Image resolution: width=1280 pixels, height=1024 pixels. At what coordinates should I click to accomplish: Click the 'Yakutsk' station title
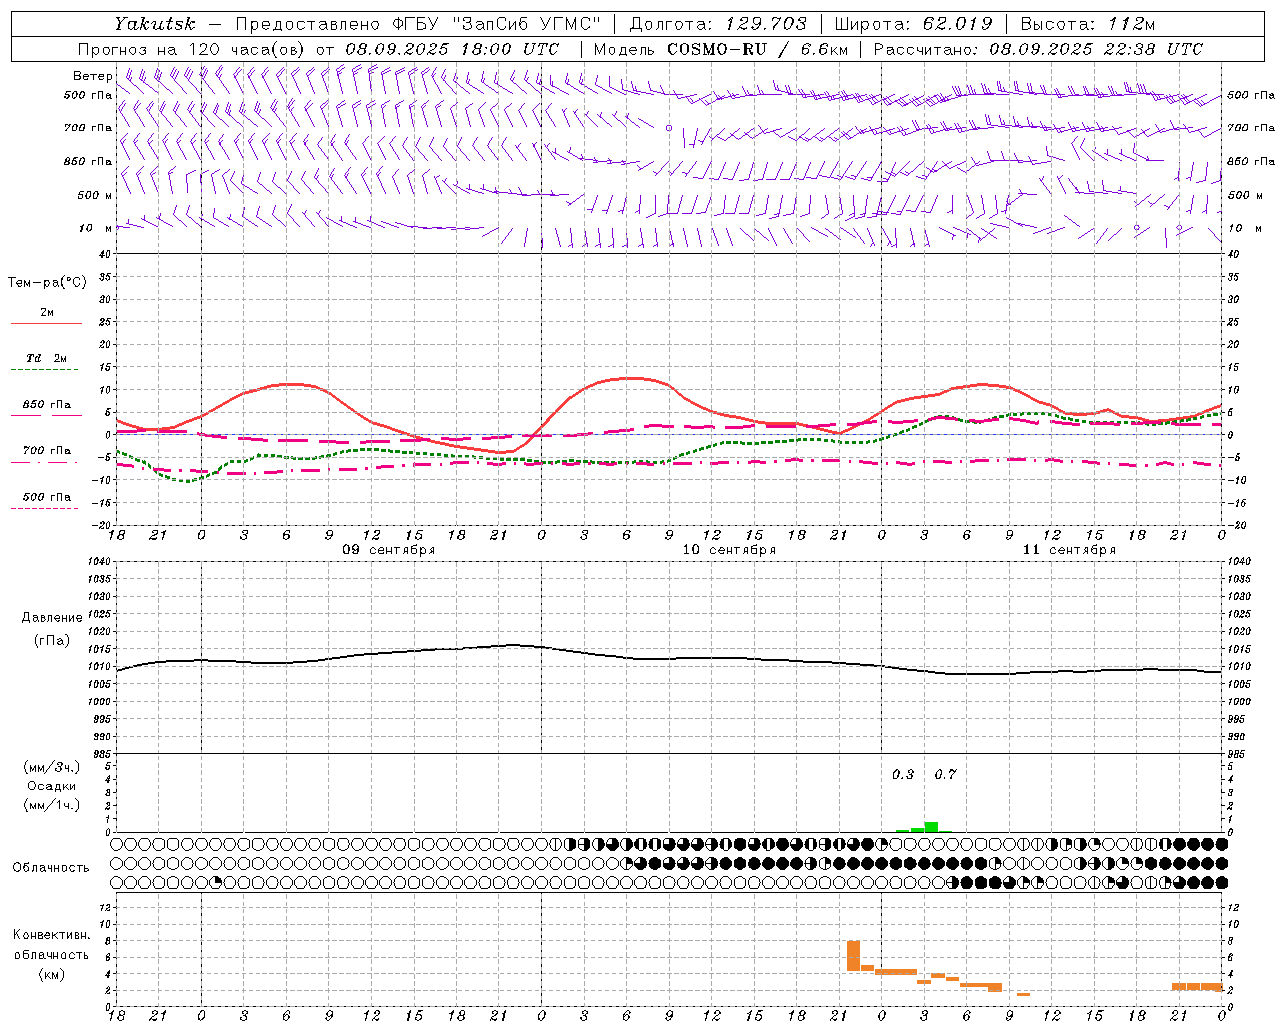point(154,24)
